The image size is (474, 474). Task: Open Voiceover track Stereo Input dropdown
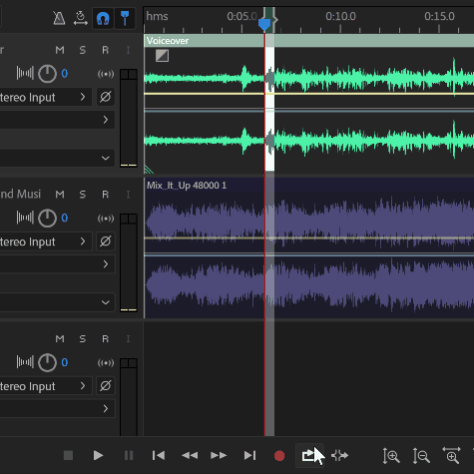[45, 97]
